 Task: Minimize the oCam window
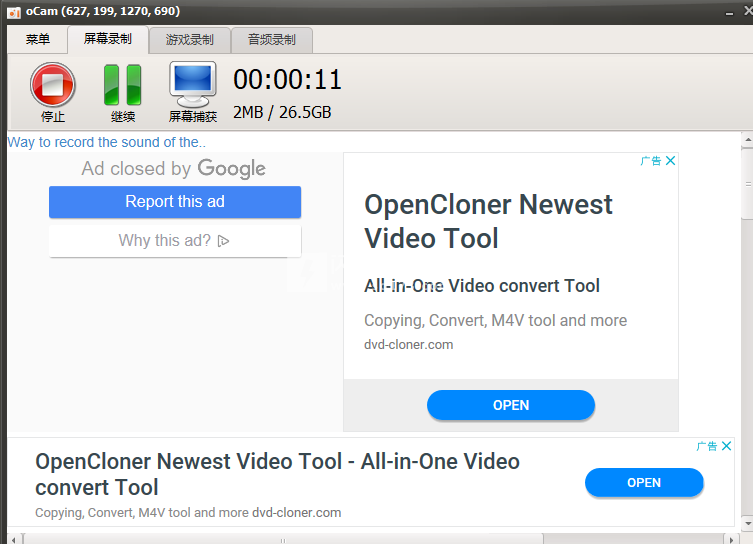click(729, 12)
